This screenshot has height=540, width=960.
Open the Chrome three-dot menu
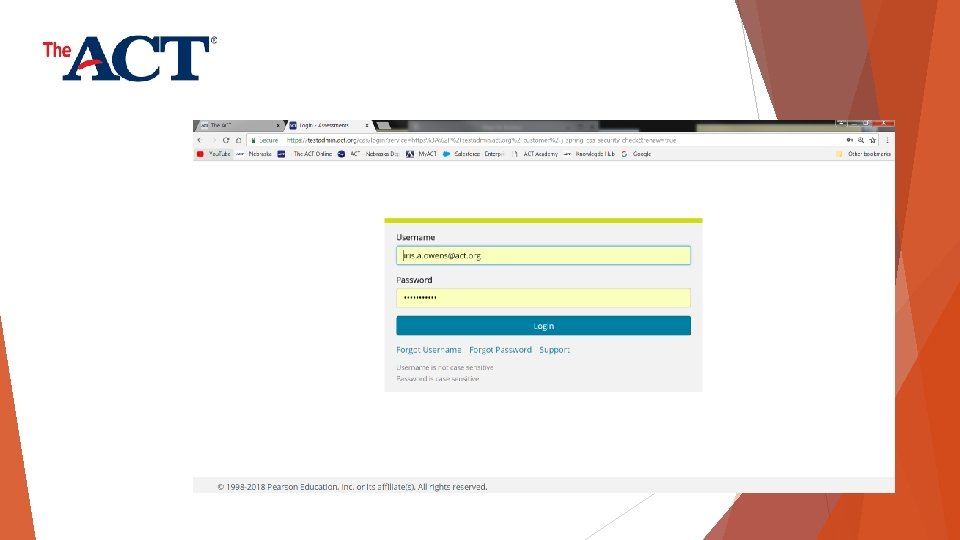887,140
